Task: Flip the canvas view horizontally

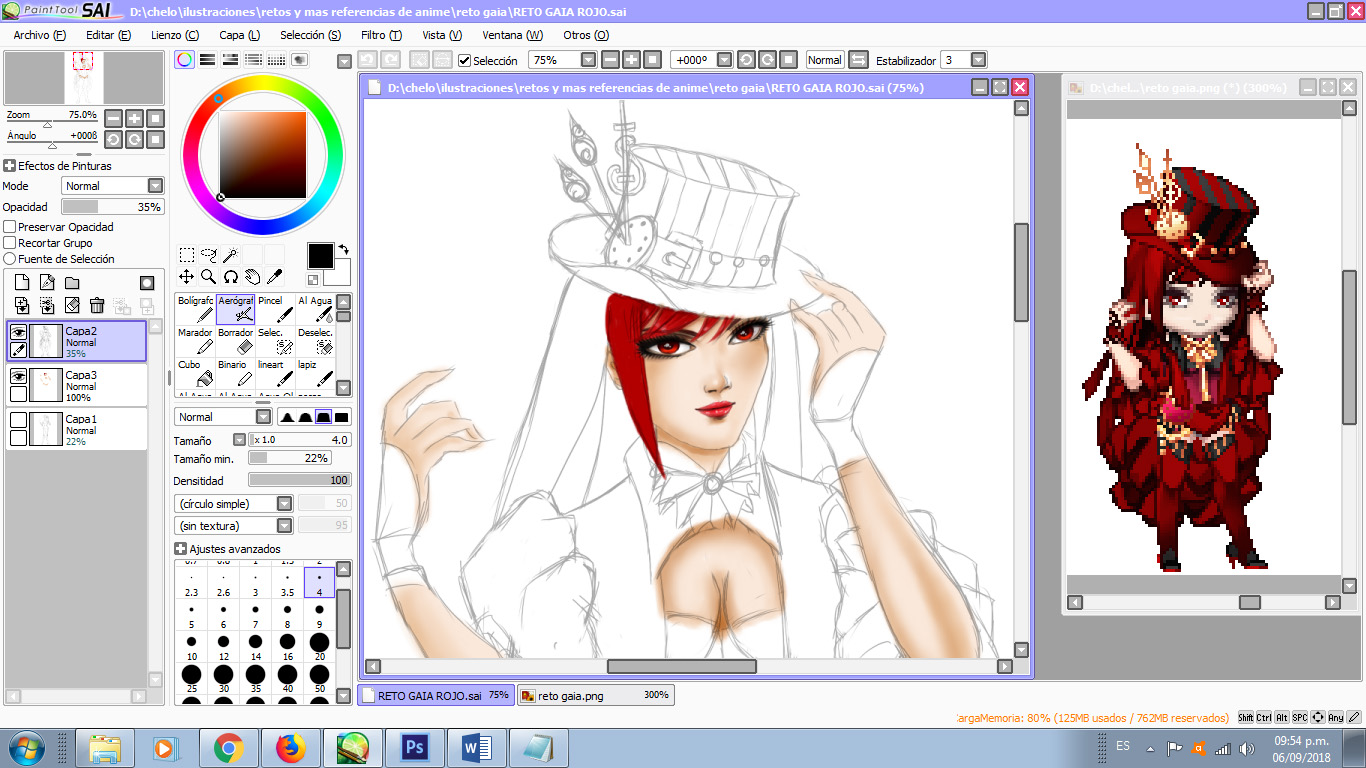Action: point(858,60)
